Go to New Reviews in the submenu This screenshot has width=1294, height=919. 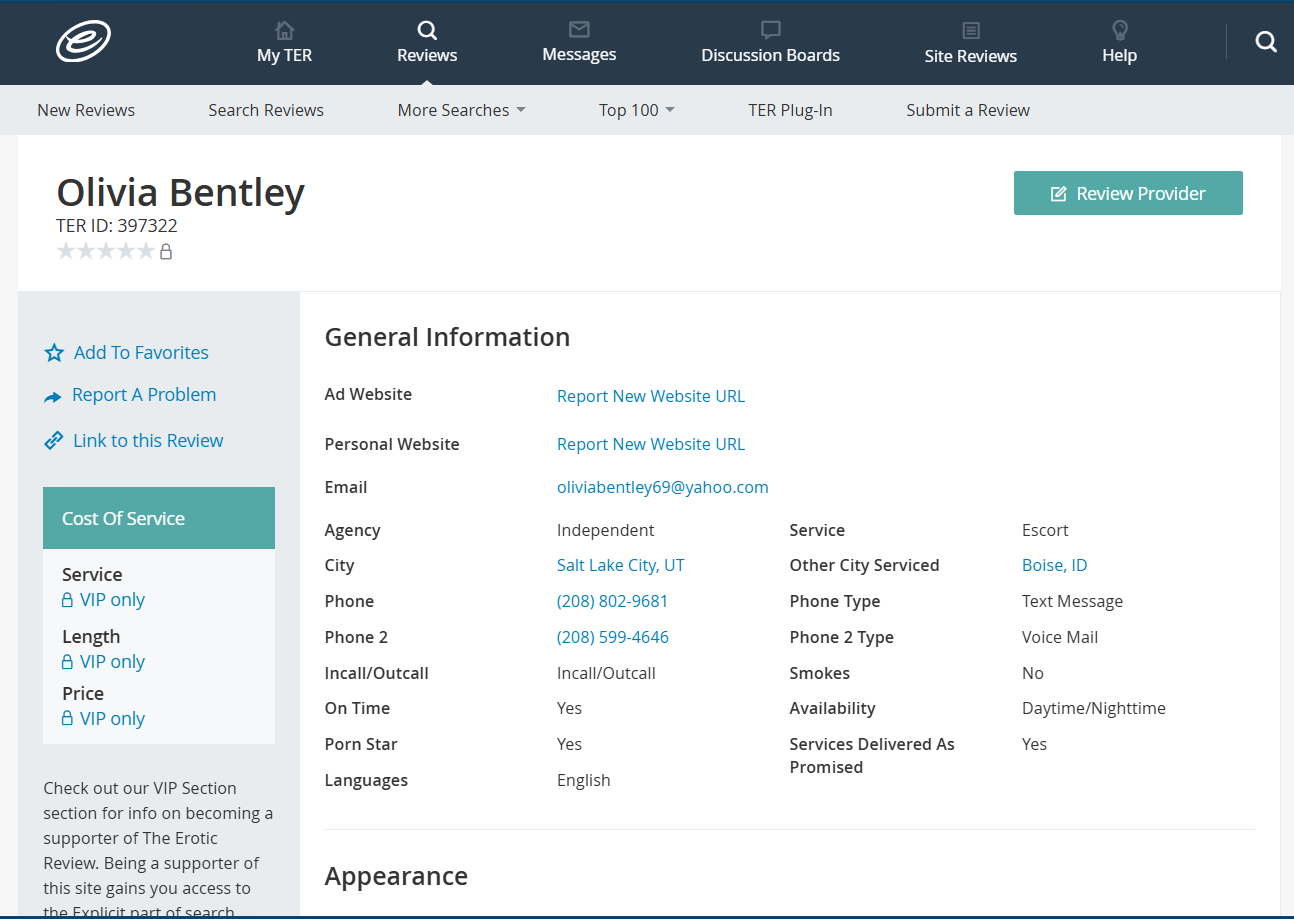click(x=86, y=110)
